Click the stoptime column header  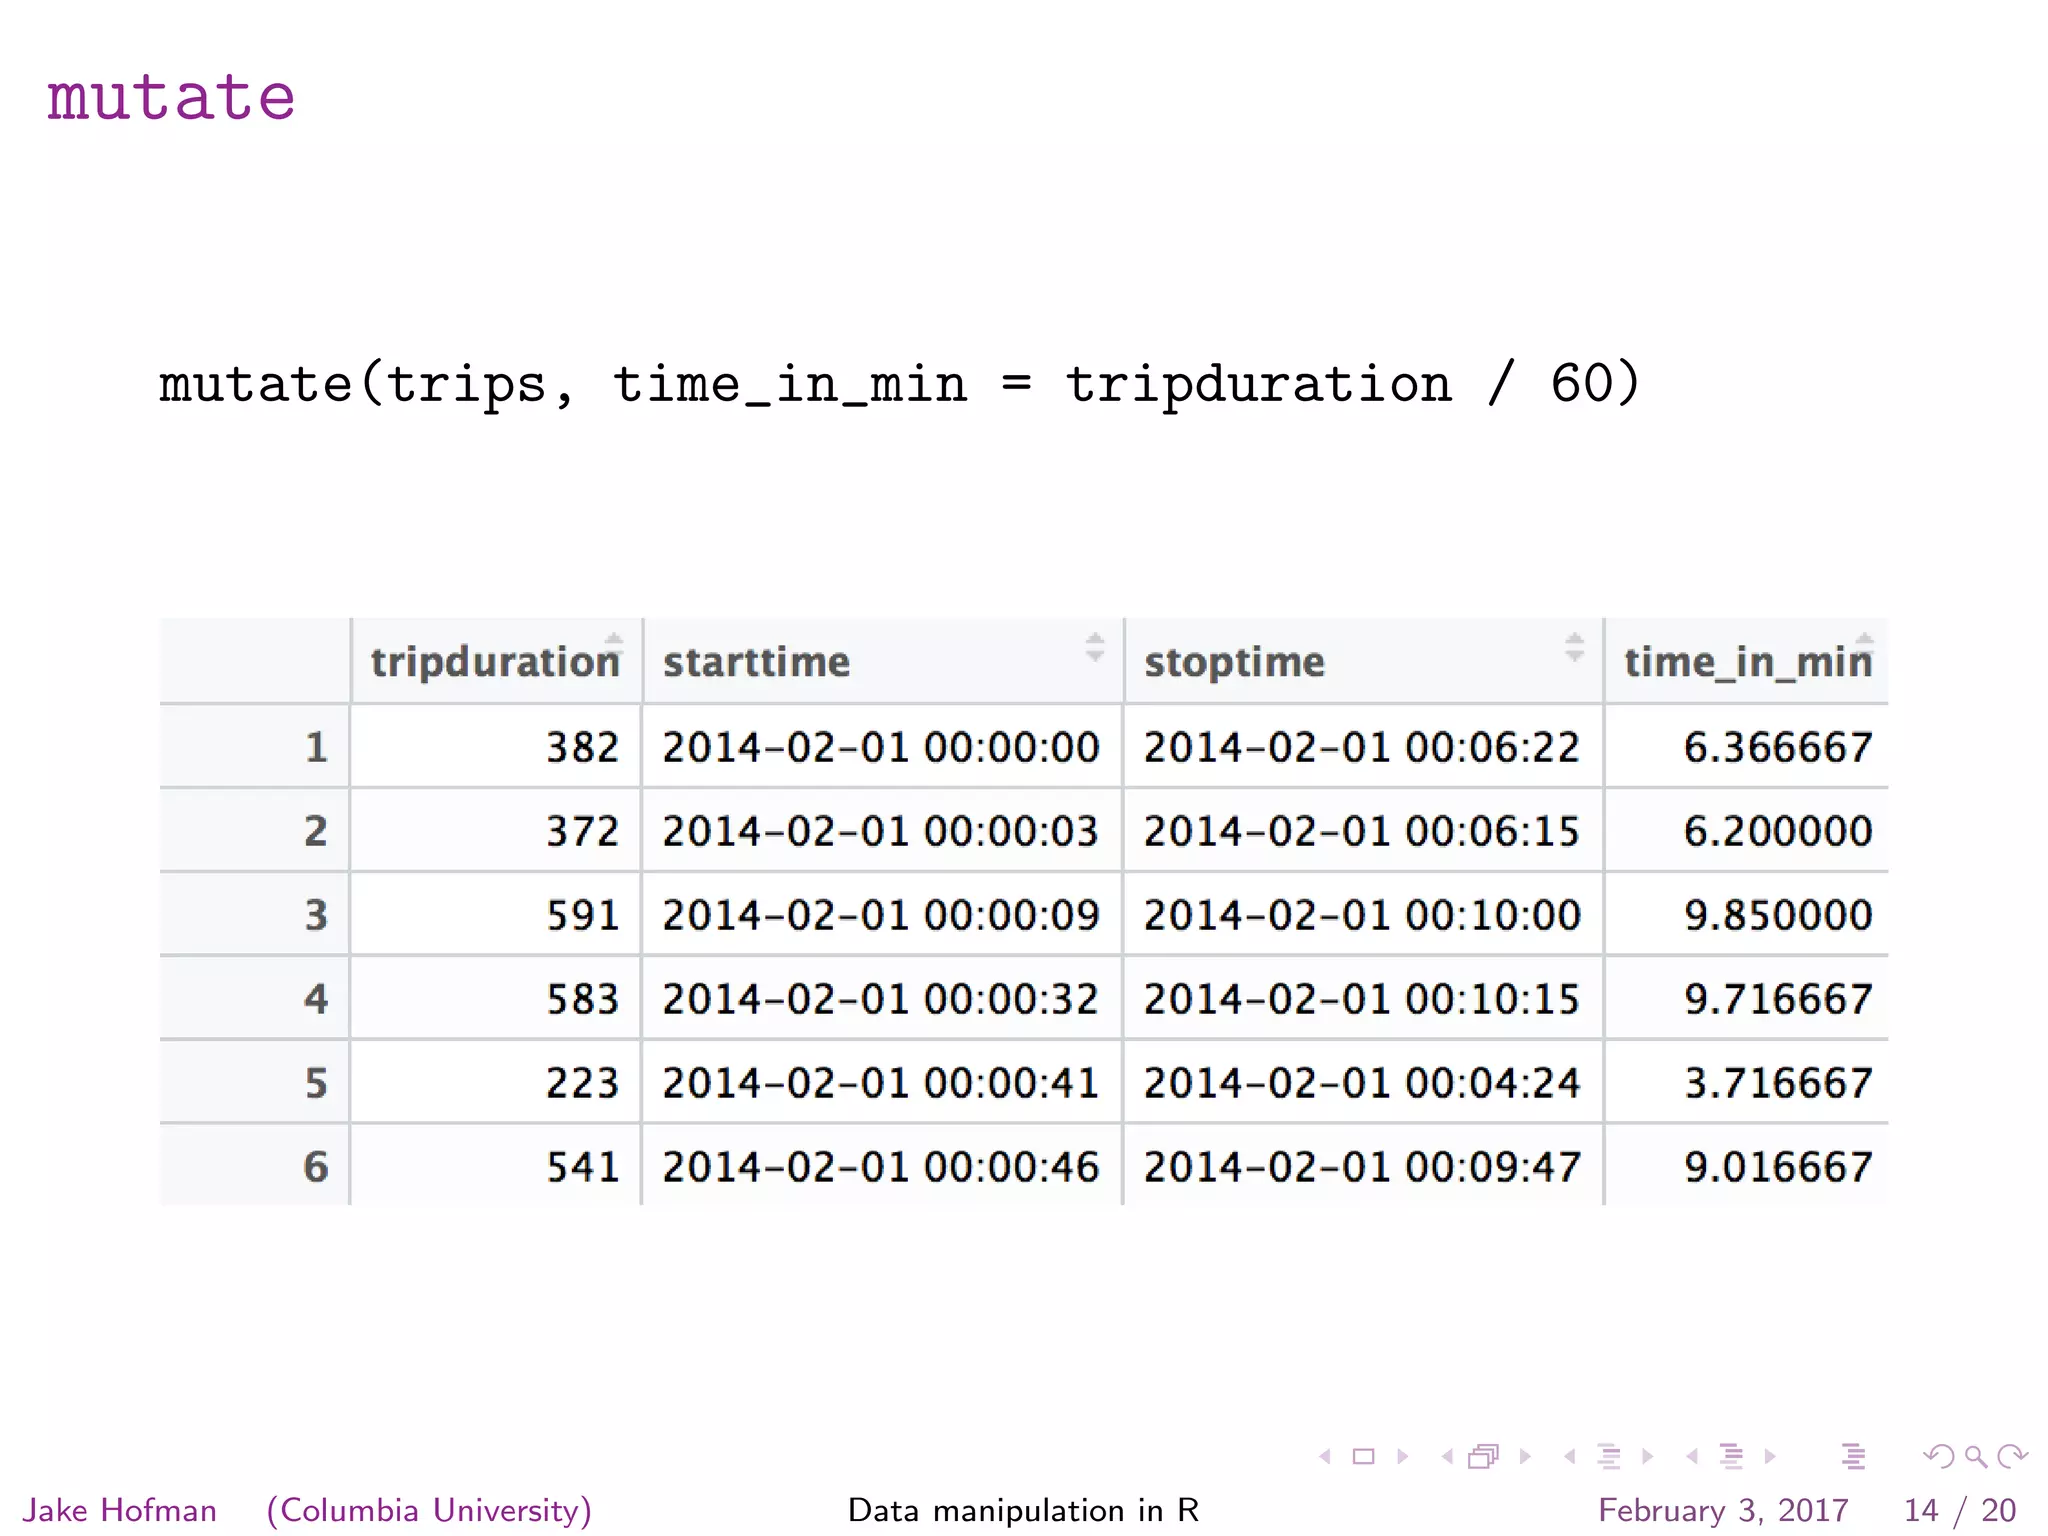1364,661
